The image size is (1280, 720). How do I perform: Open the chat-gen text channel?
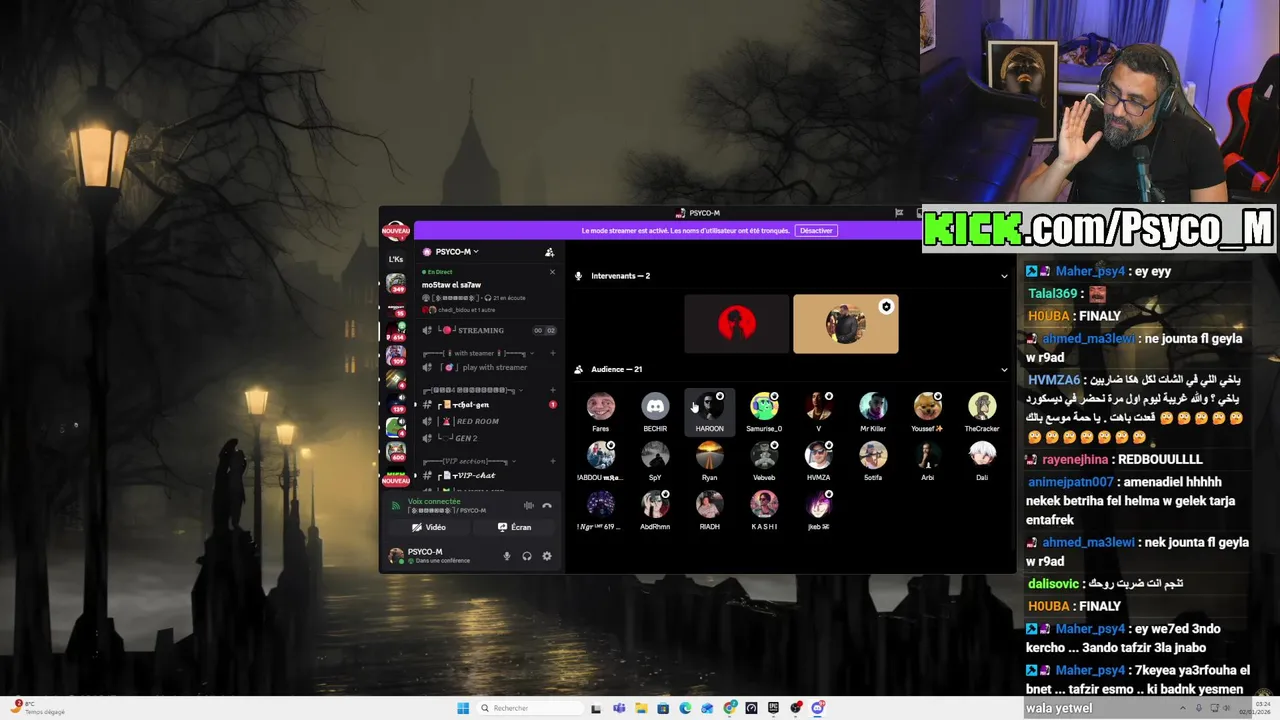click(471, 404)
